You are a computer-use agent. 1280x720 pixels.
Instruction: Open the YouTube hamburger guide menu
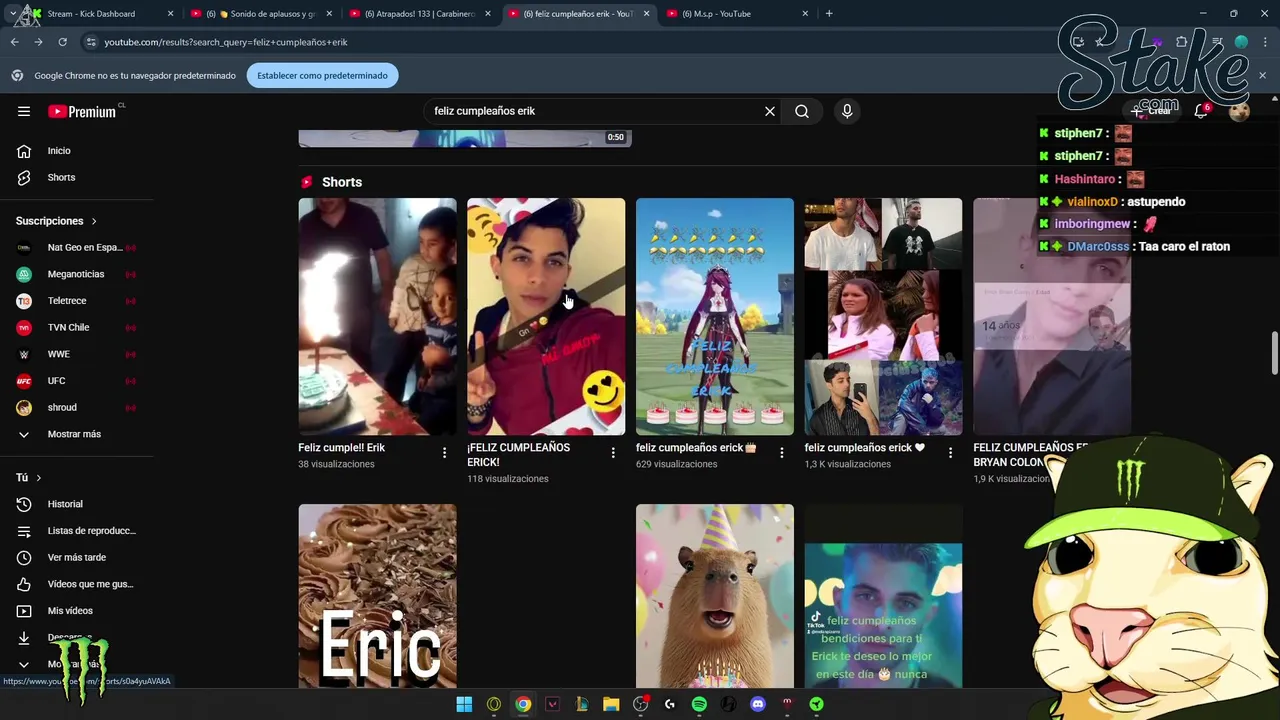(24, 111)
